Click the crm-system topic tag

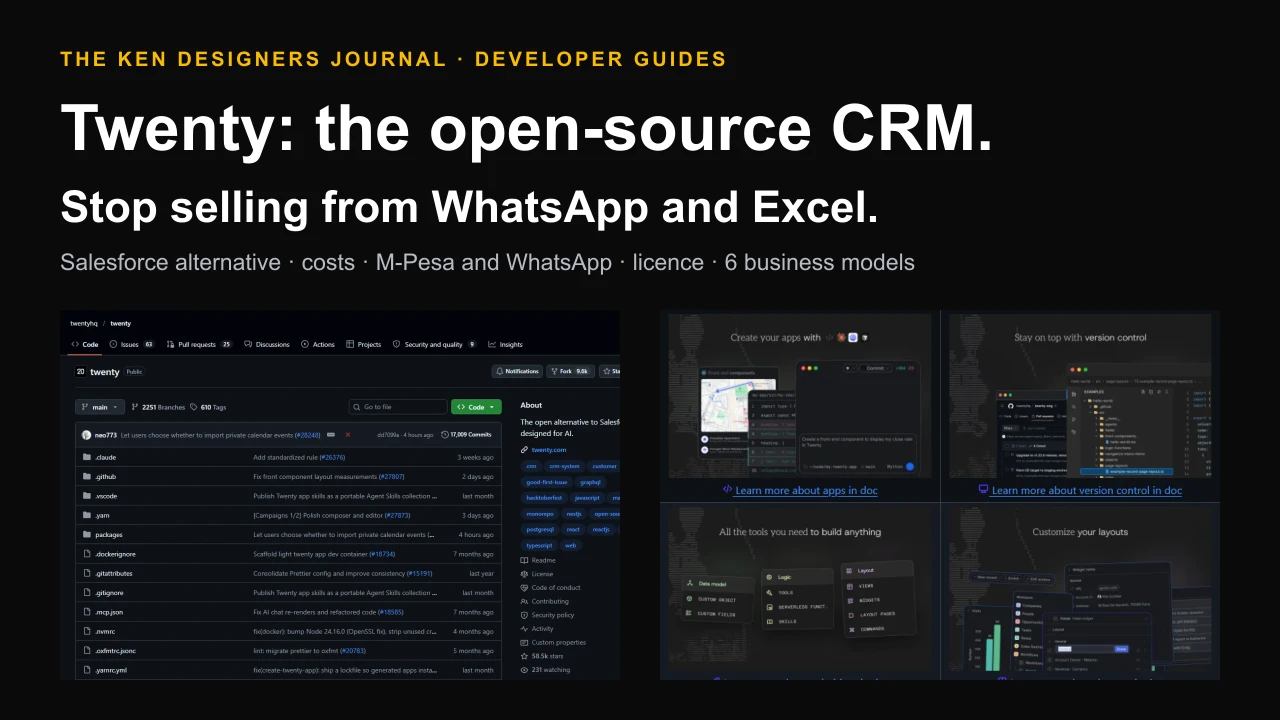click(564, 466)
